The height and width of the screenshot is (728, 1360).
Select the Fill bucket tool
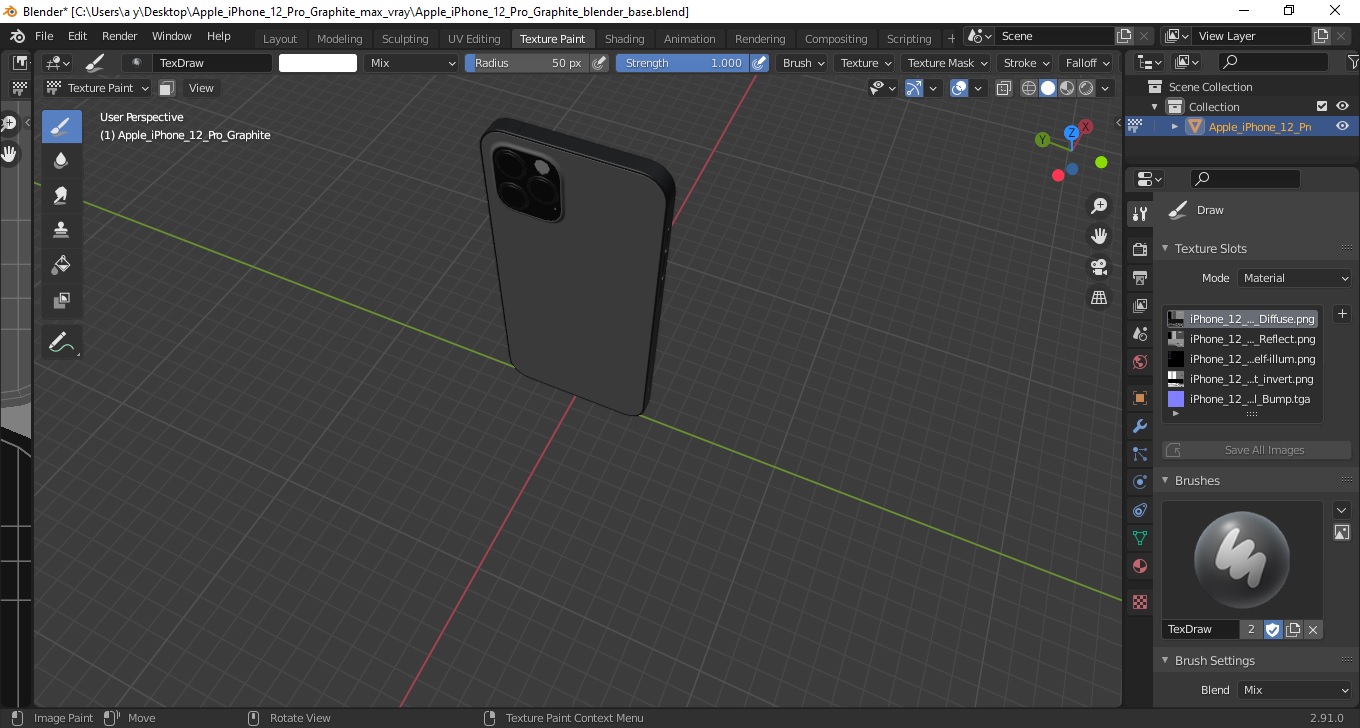(x=61, y=264)
